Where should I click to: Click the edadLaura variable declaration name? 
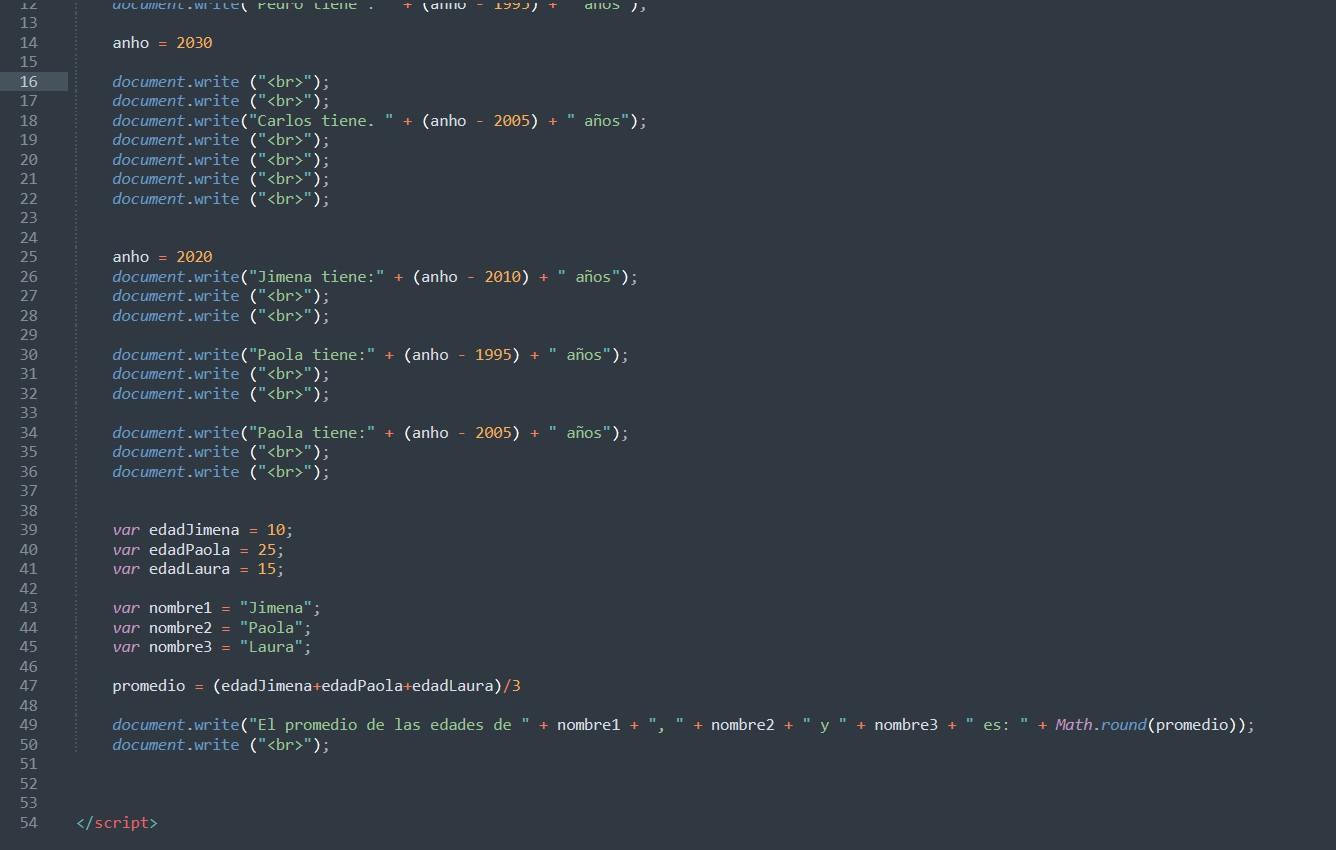click(190, 569)
